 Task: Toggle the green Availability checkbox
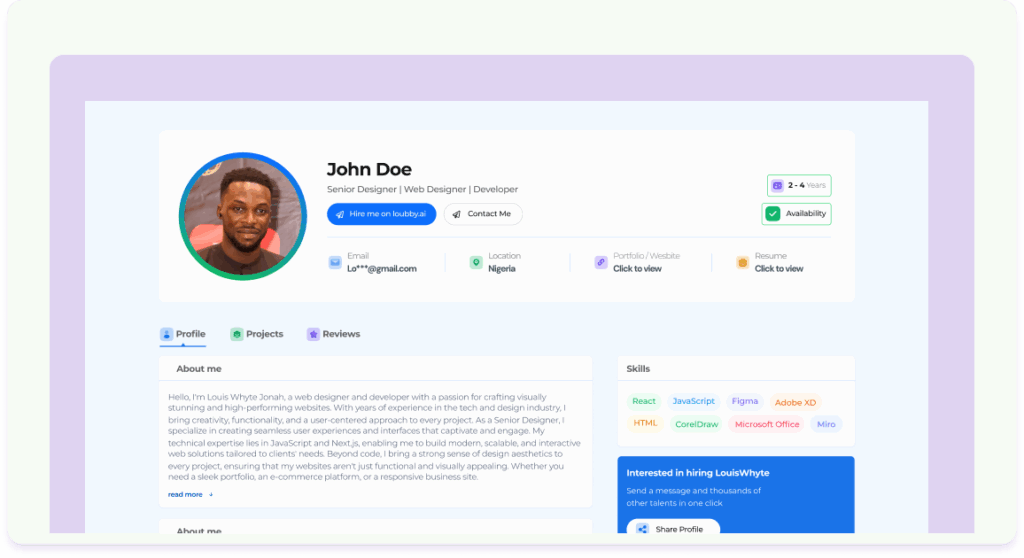point(773,213)
